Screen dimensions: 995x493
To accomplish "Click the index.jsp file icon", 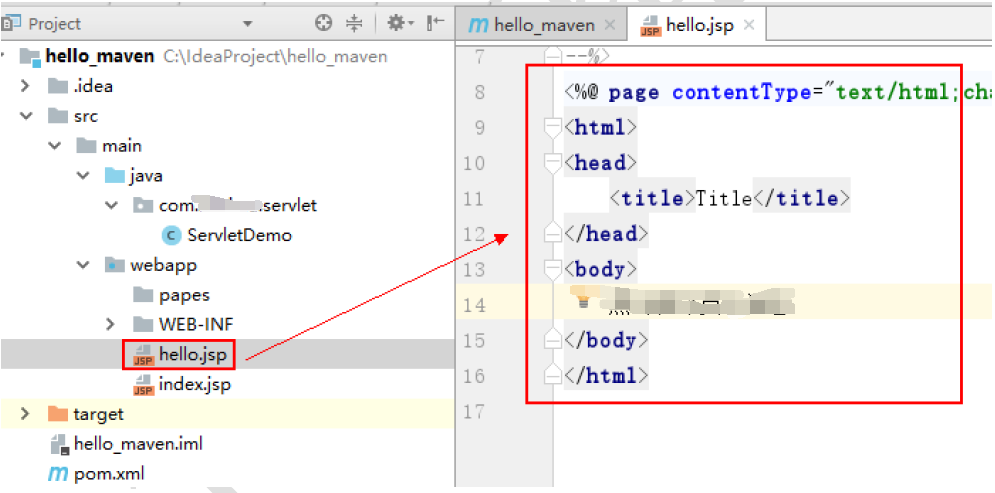I will (143, 385).
